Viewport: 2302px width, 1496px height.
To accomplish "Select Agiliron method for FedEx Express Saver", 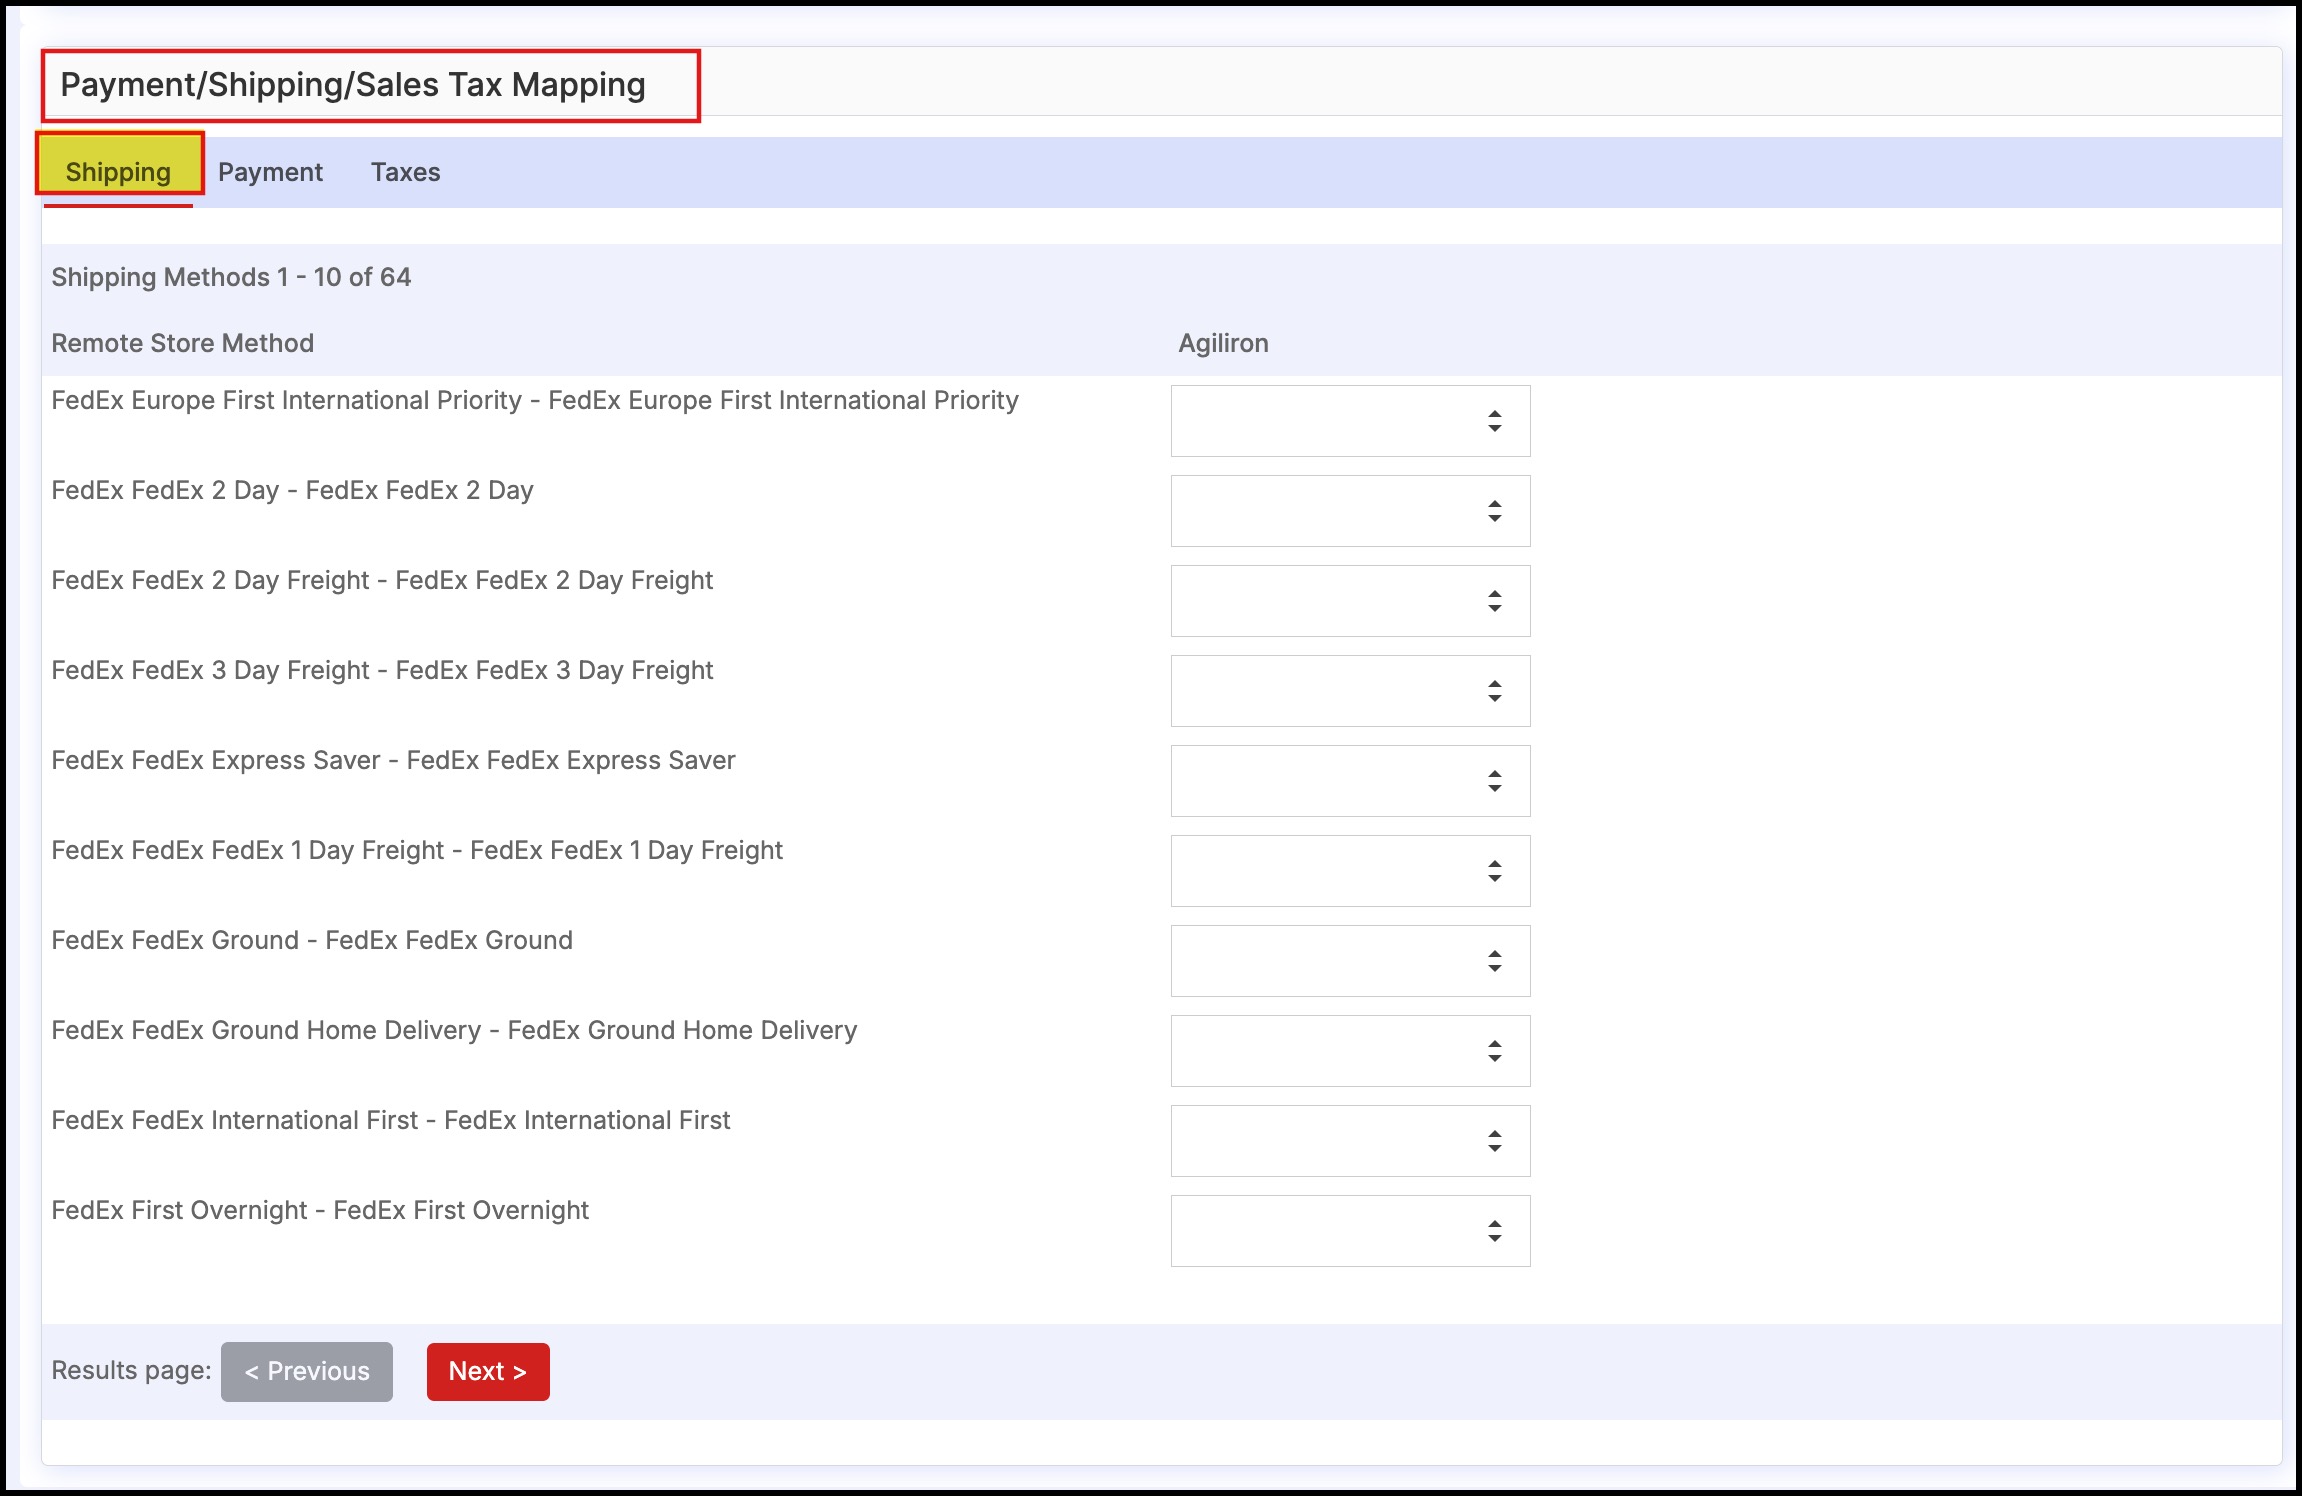I will click(1350, 781).
